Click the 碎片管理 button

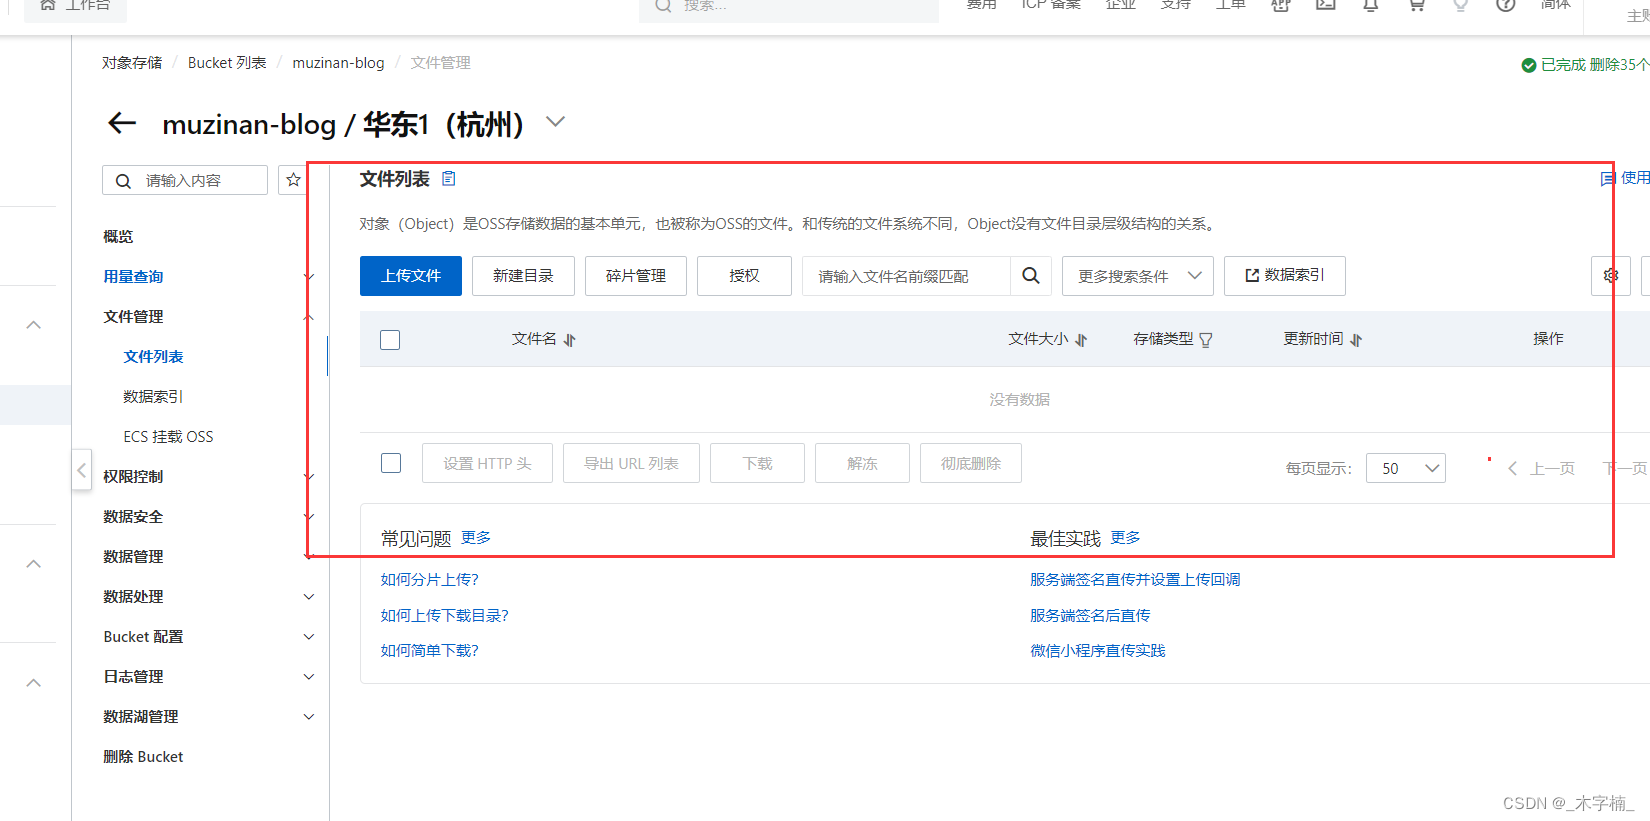pos(636,276)
